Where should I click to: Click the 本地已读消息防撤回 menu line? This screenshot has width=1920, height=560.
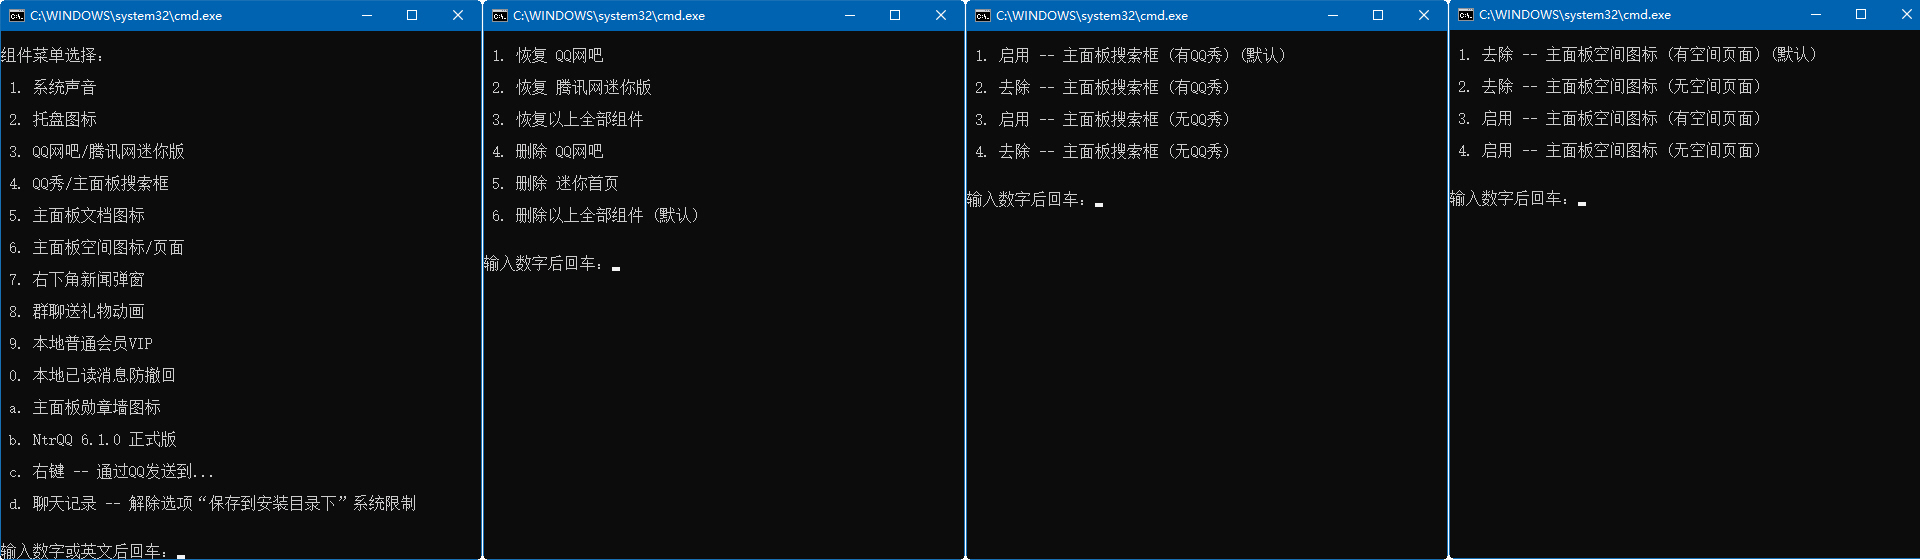point(104,375)
